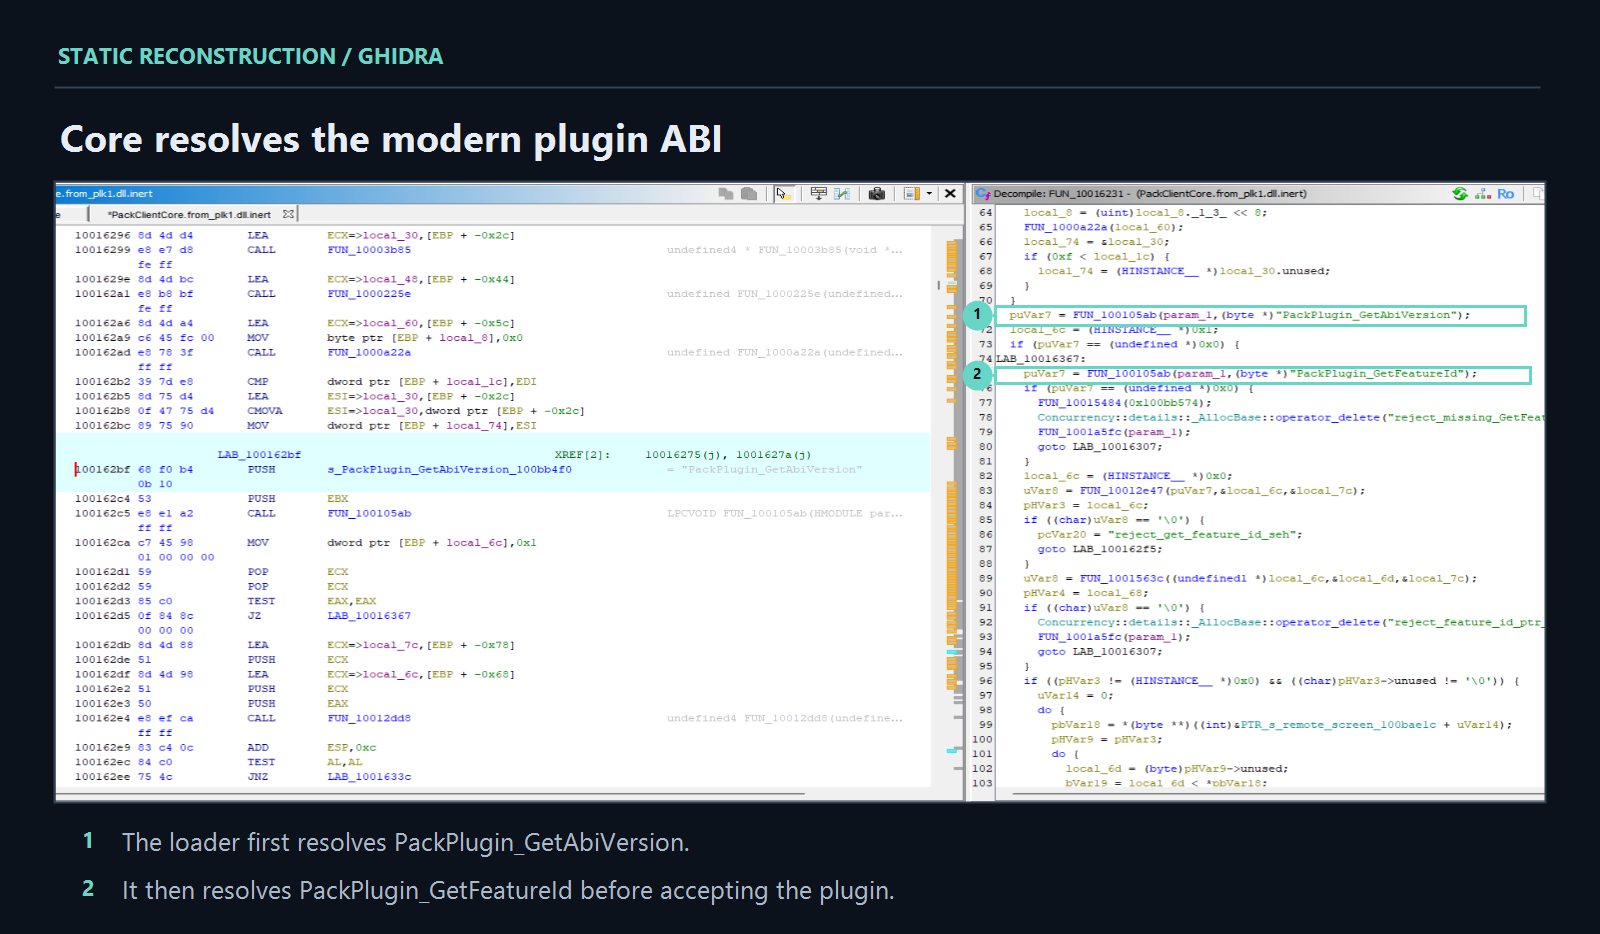The height and width of the screenshot is (934, 1600).
Task: Click goto LAB_100162f5 on line 87
Action: pos(1099,549)
